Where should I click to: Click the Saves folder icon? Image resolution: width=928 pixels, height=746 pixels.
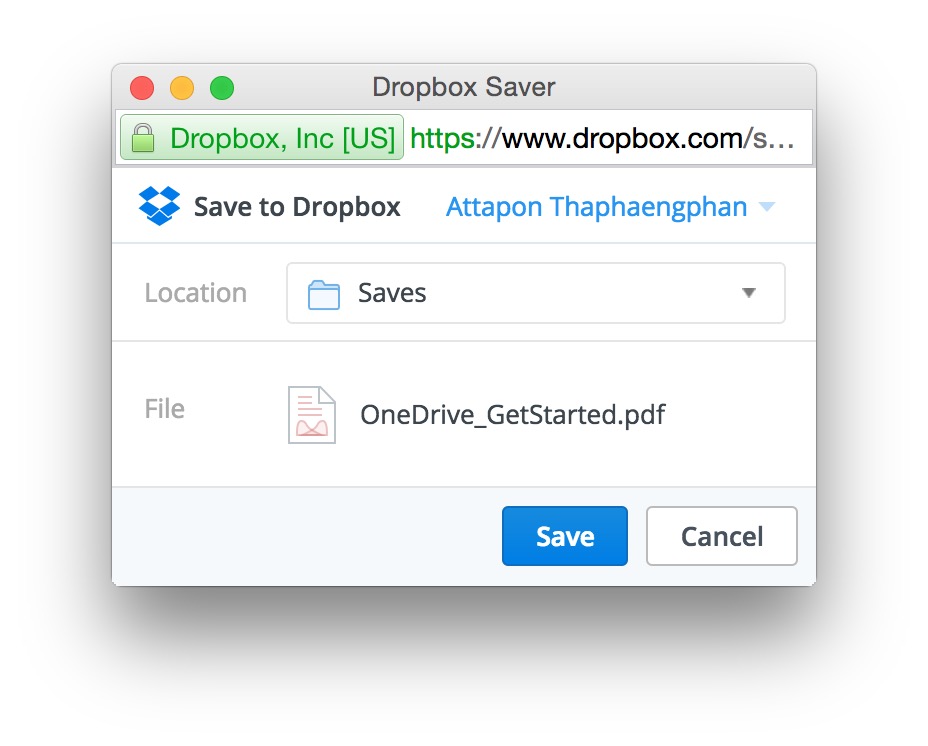[x=324, y=294]
